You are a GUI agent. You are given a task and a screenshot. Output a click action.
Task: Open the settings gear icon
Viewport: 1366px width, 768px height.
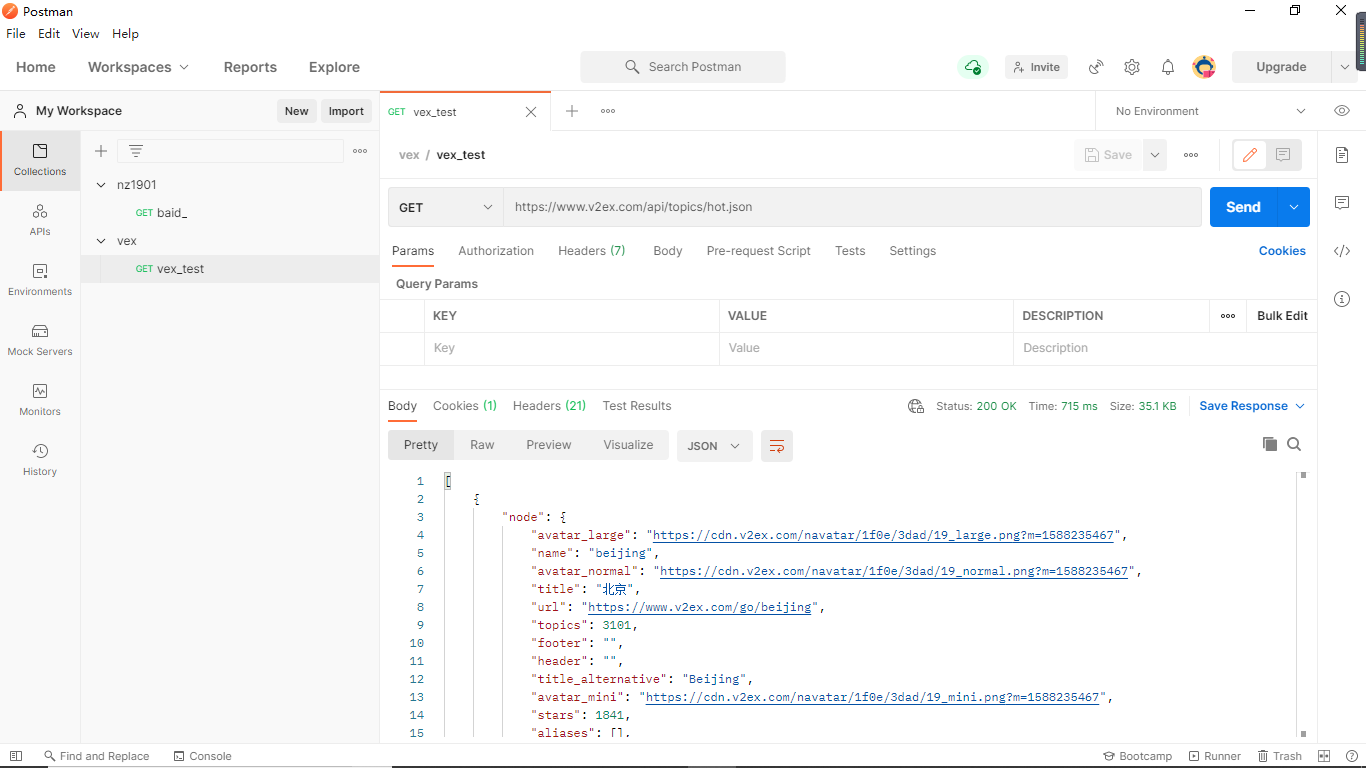[1132, 67]
